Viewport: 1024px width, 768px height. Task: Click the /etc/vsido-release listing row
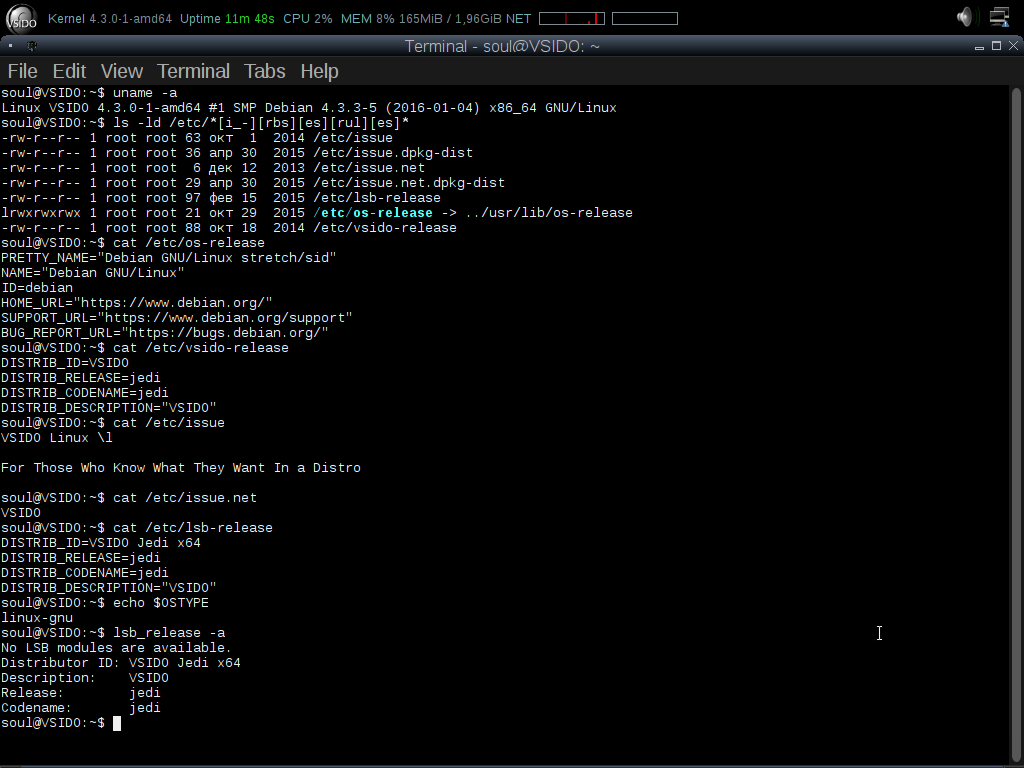pyautogui.click(x=229, y=228)
